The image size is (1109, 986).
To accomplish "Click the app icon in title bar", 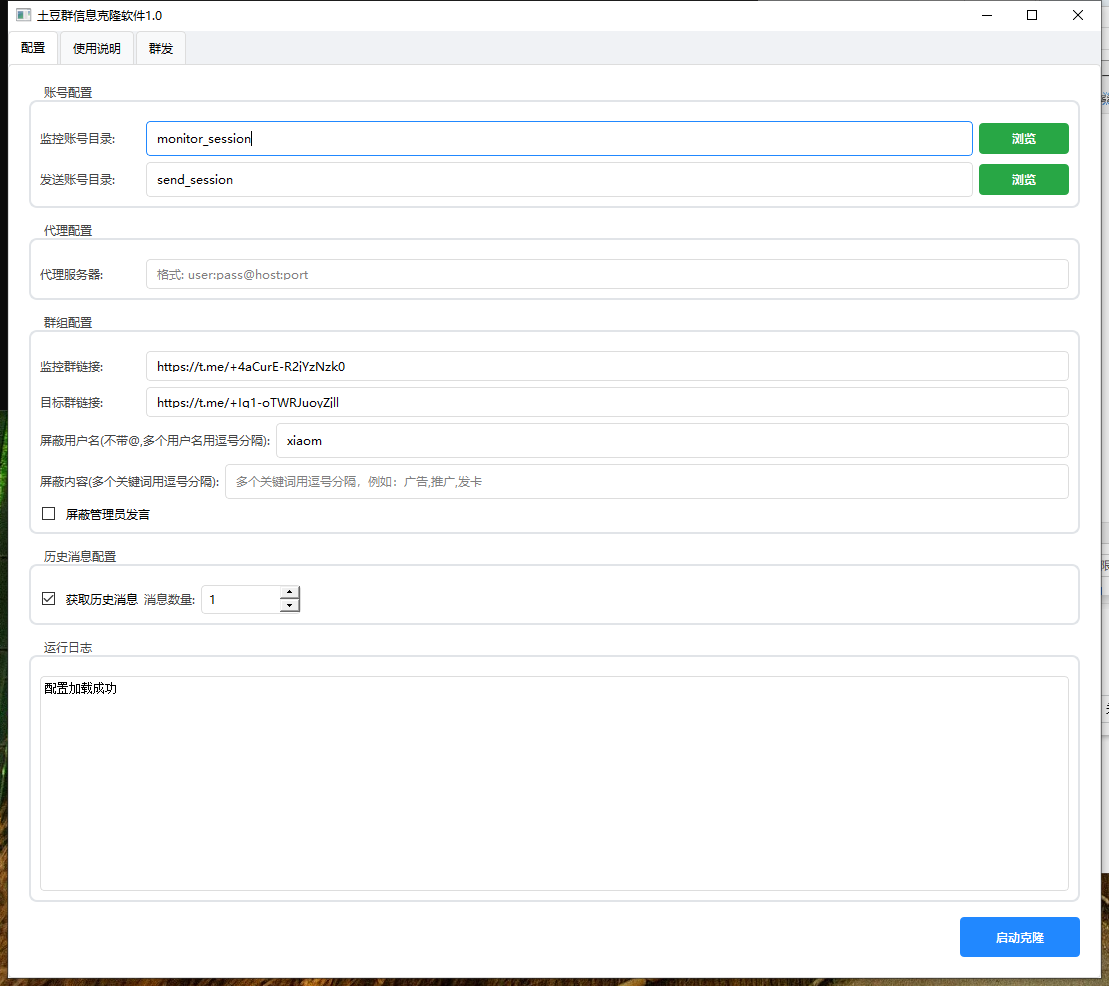I will click(x=23, y=15).
